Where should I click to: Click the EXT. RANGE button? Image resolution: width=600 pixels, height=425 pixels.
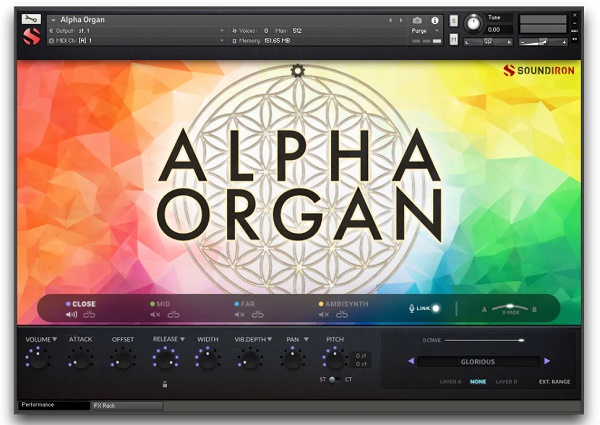pos(554,382)
